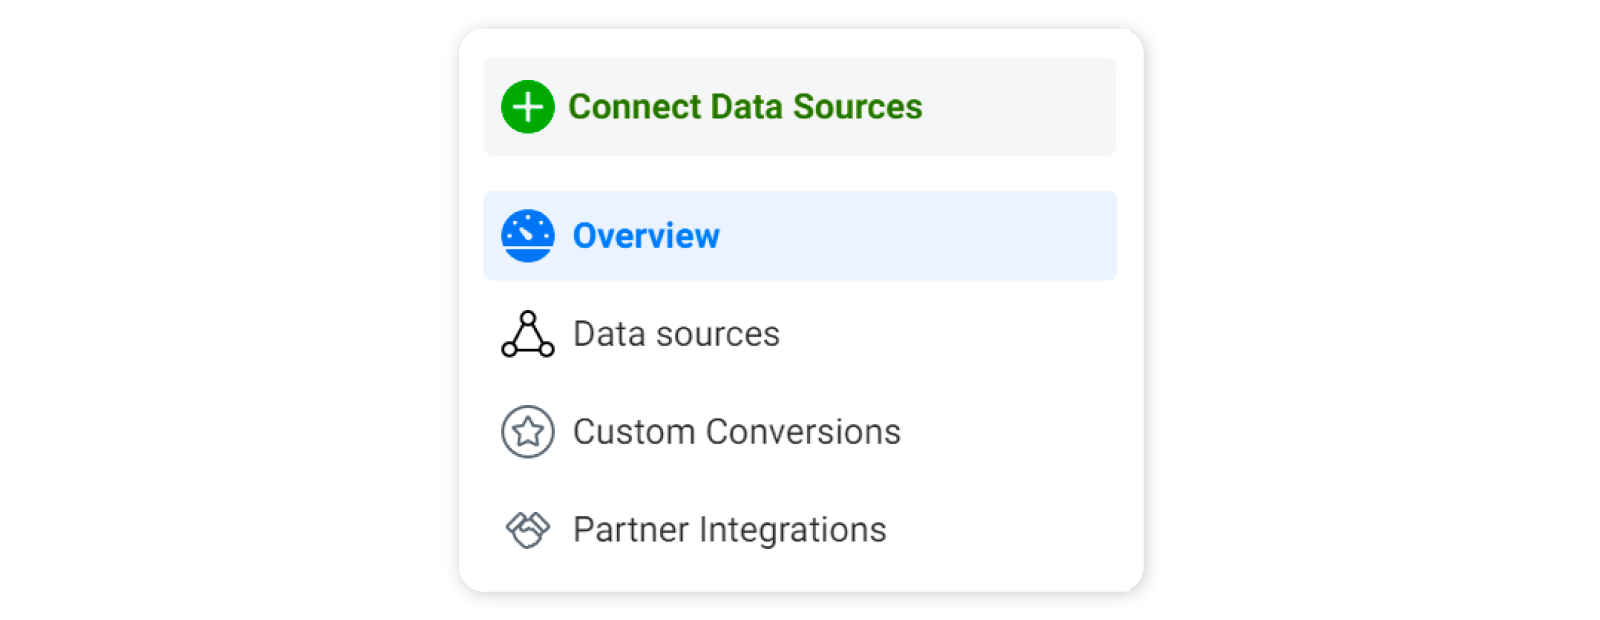Click the word 'Integrations' in the last menu item

(x=792, y=529)
